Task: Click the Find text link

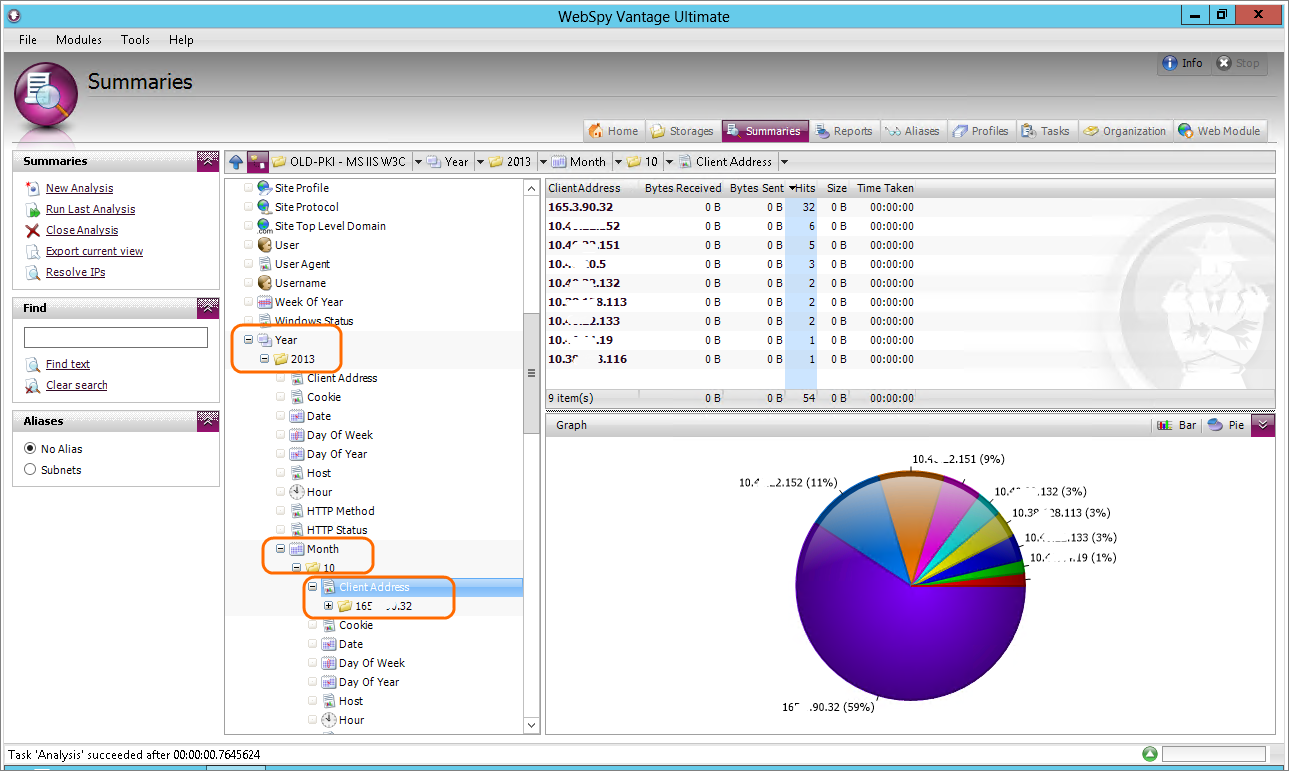Action: [68, 364]
